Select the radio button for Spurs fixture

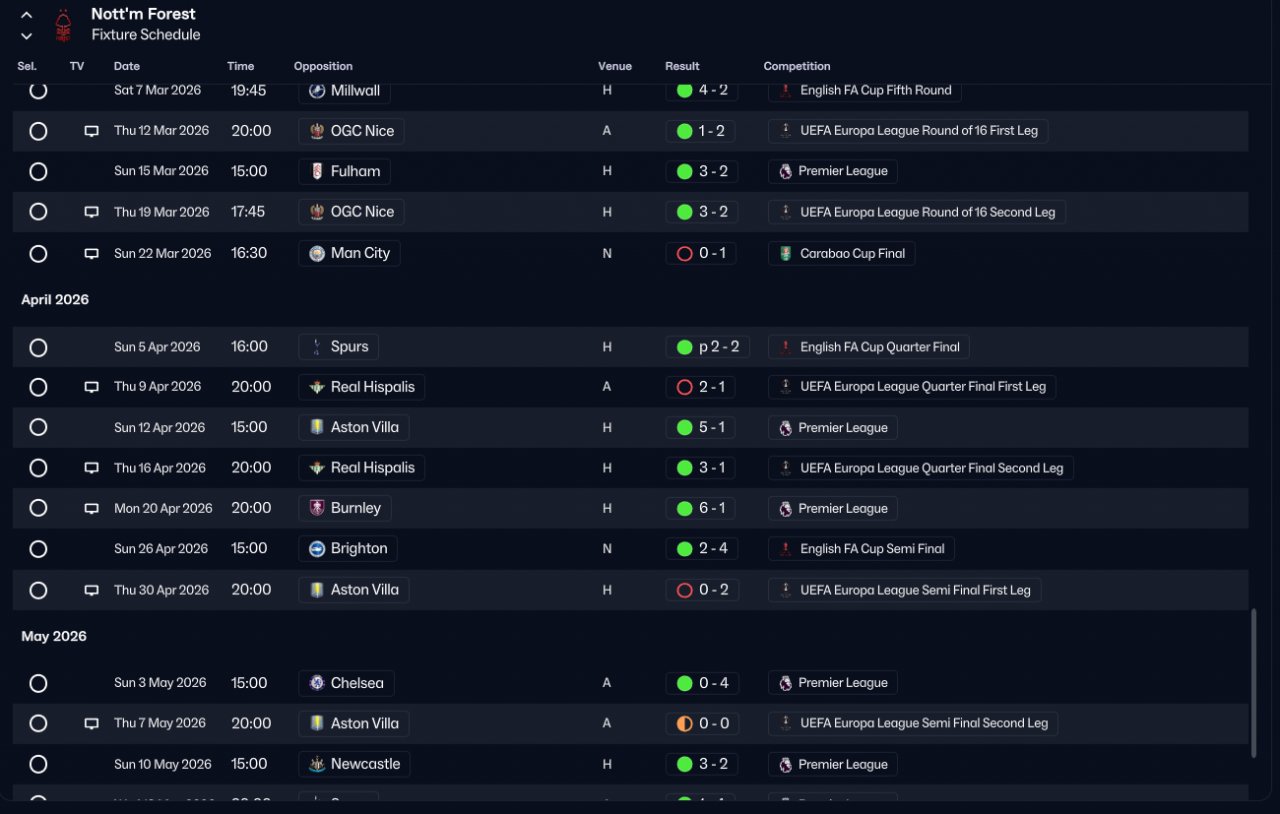point(38,347)
